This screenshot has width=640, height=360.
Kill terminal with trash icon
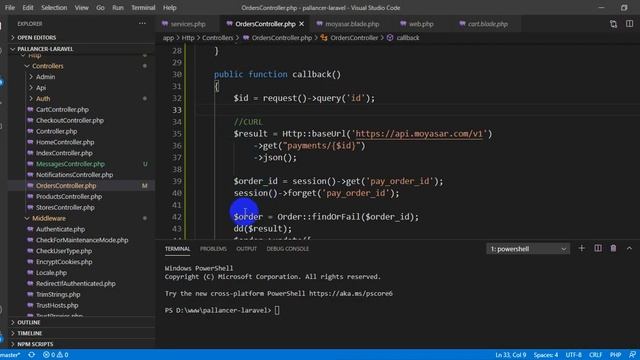click(x=613, y=249)
